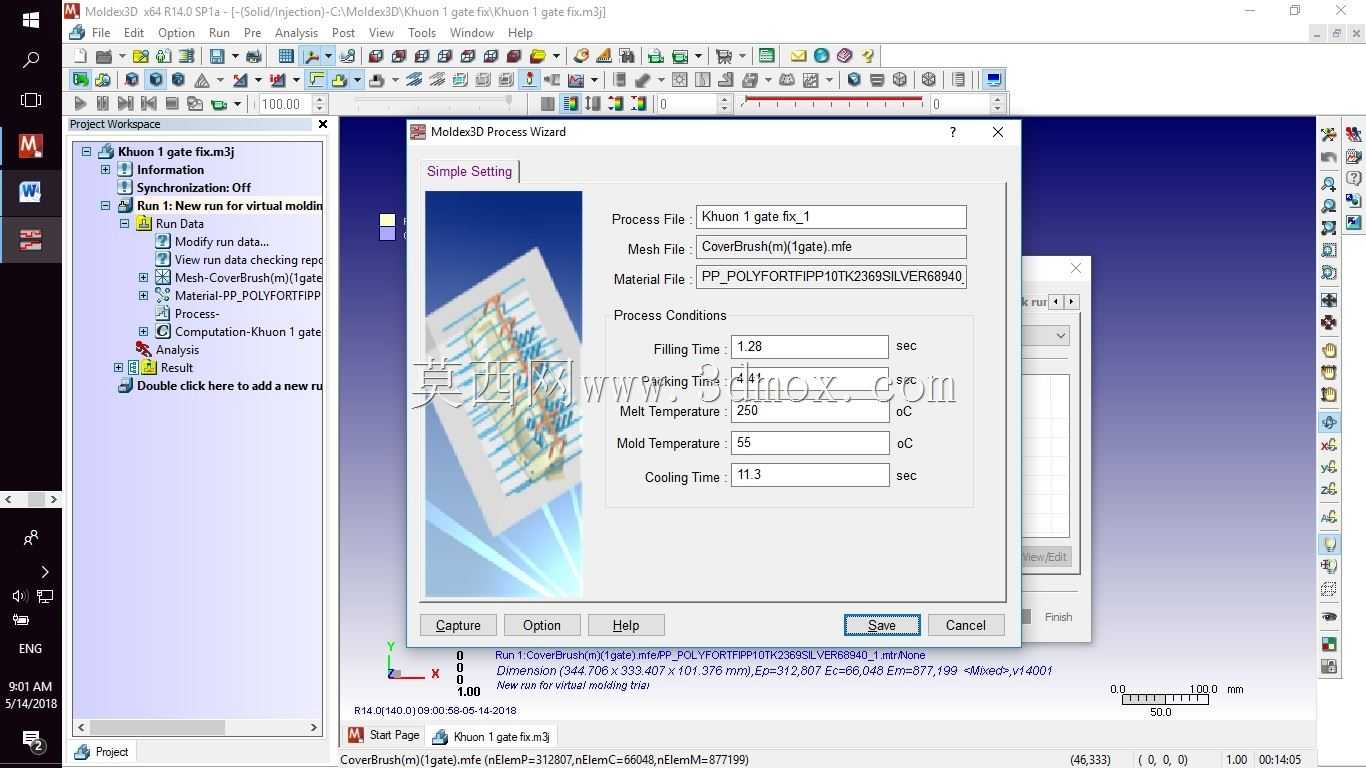The height and width of the screenshot is (768, 1366).
Task: Open the Post menu
Action: (343, 33)
